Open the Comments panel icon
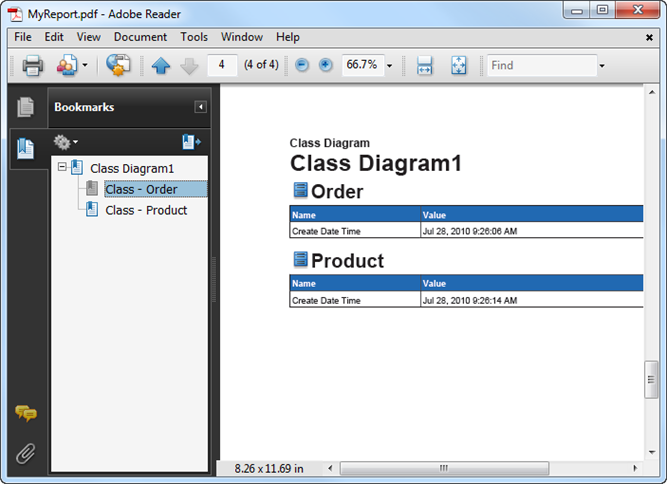This screenshot has height=484, width=667. [26, 413]
